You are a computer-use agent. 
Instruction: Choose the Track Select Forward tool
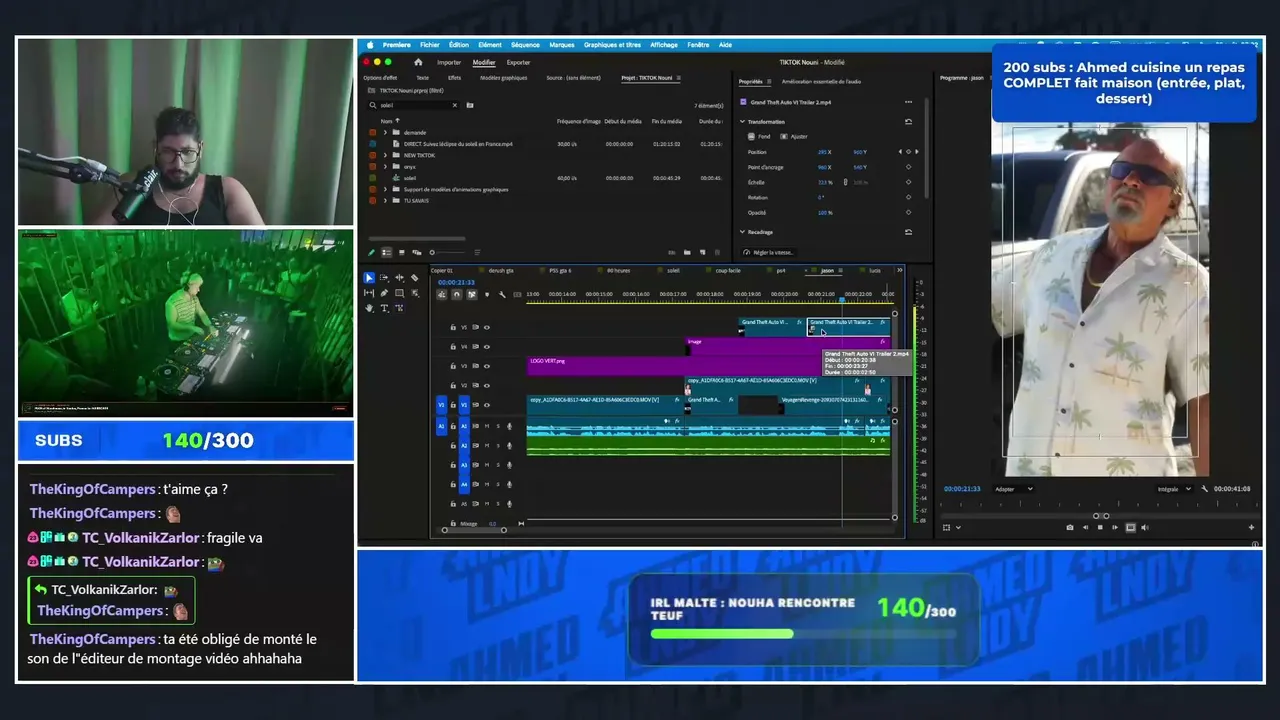coord(384,278)
